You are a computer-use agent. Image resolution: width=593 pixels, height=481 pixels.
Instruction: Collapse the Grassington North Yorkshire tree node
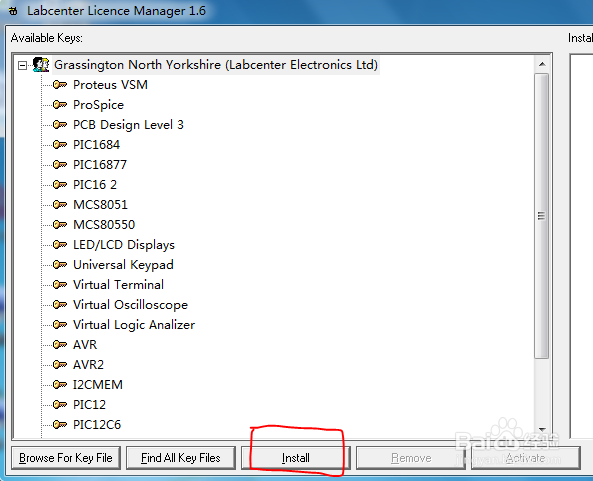coord(23,65)
